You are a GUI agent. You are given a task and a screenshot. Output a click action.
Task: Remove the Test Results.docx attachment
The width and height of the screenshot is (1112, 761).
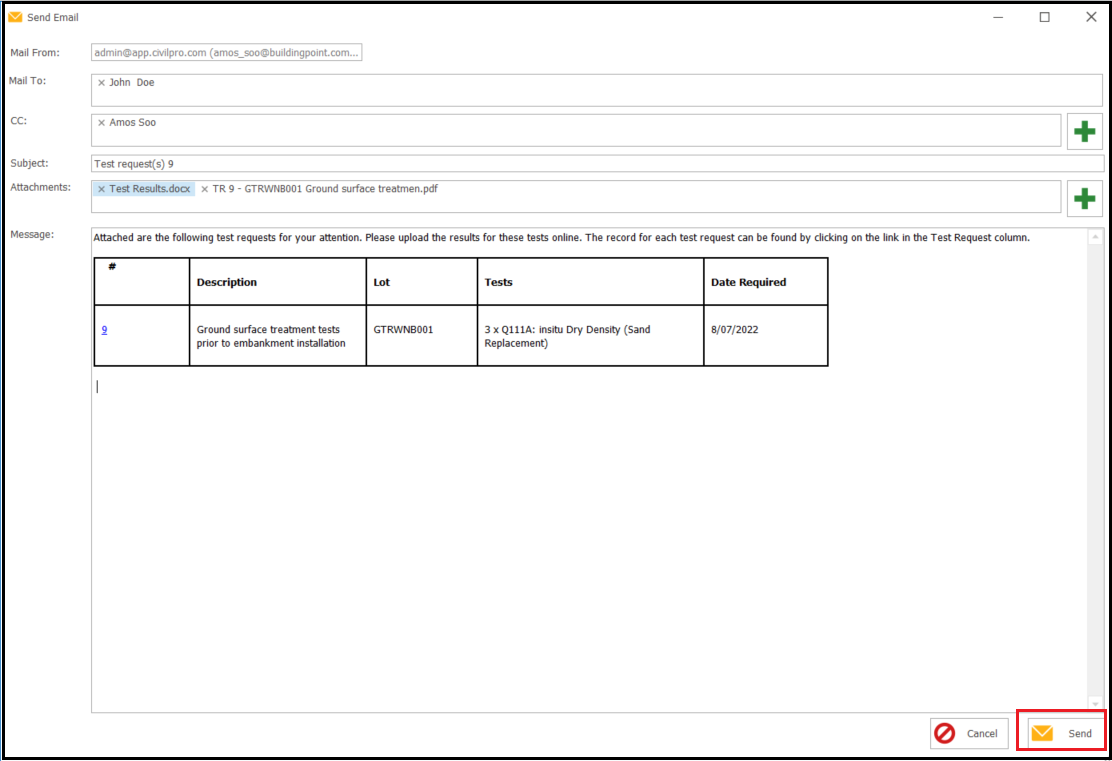click(101, 189)
